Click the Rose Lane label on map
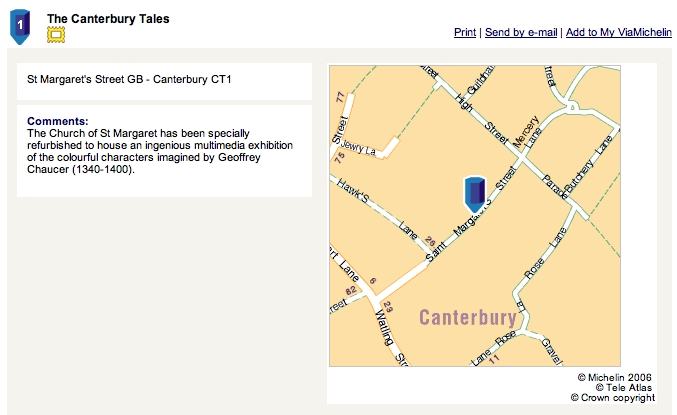This screenshot has width=677, height=415. (545, 253)
